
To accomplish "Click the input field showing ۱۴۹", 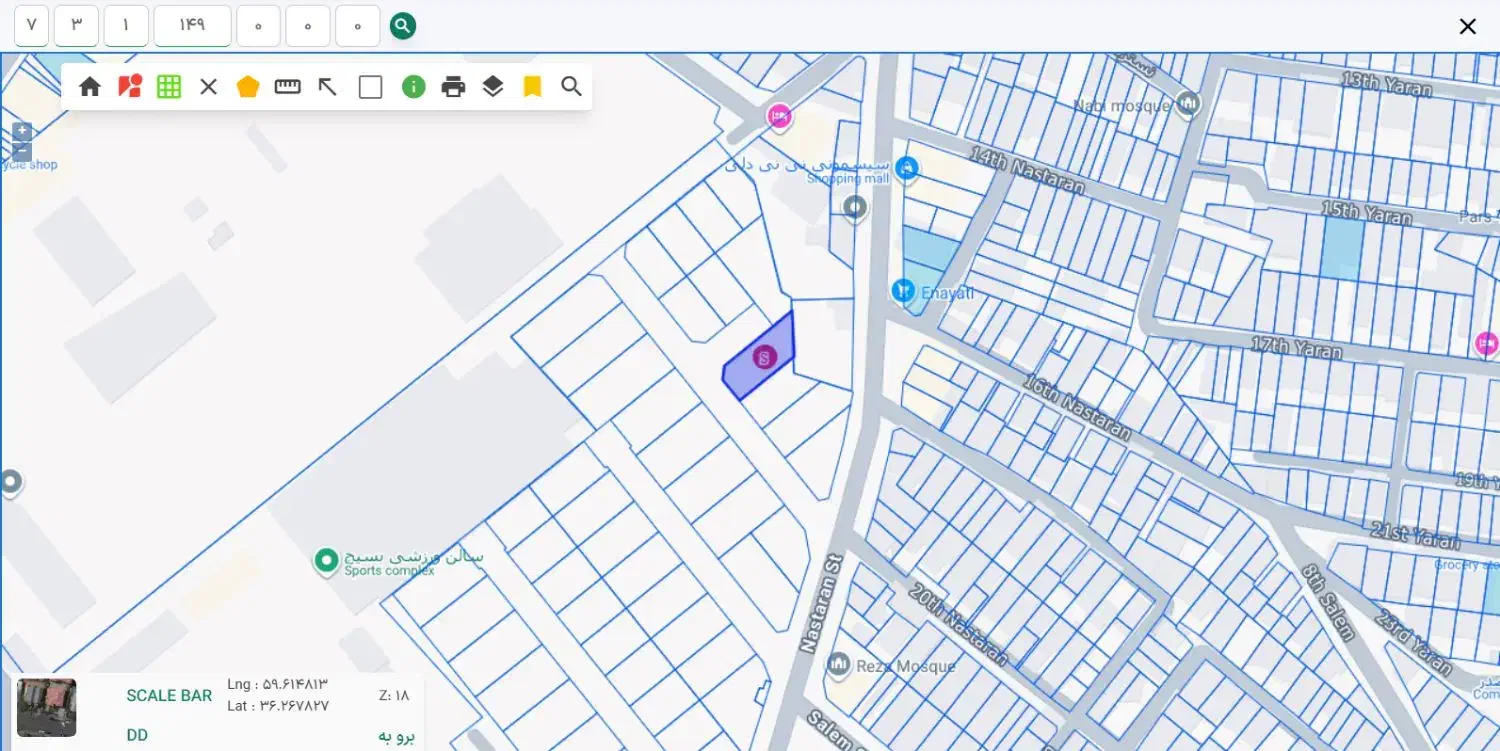I will (192, 26).
